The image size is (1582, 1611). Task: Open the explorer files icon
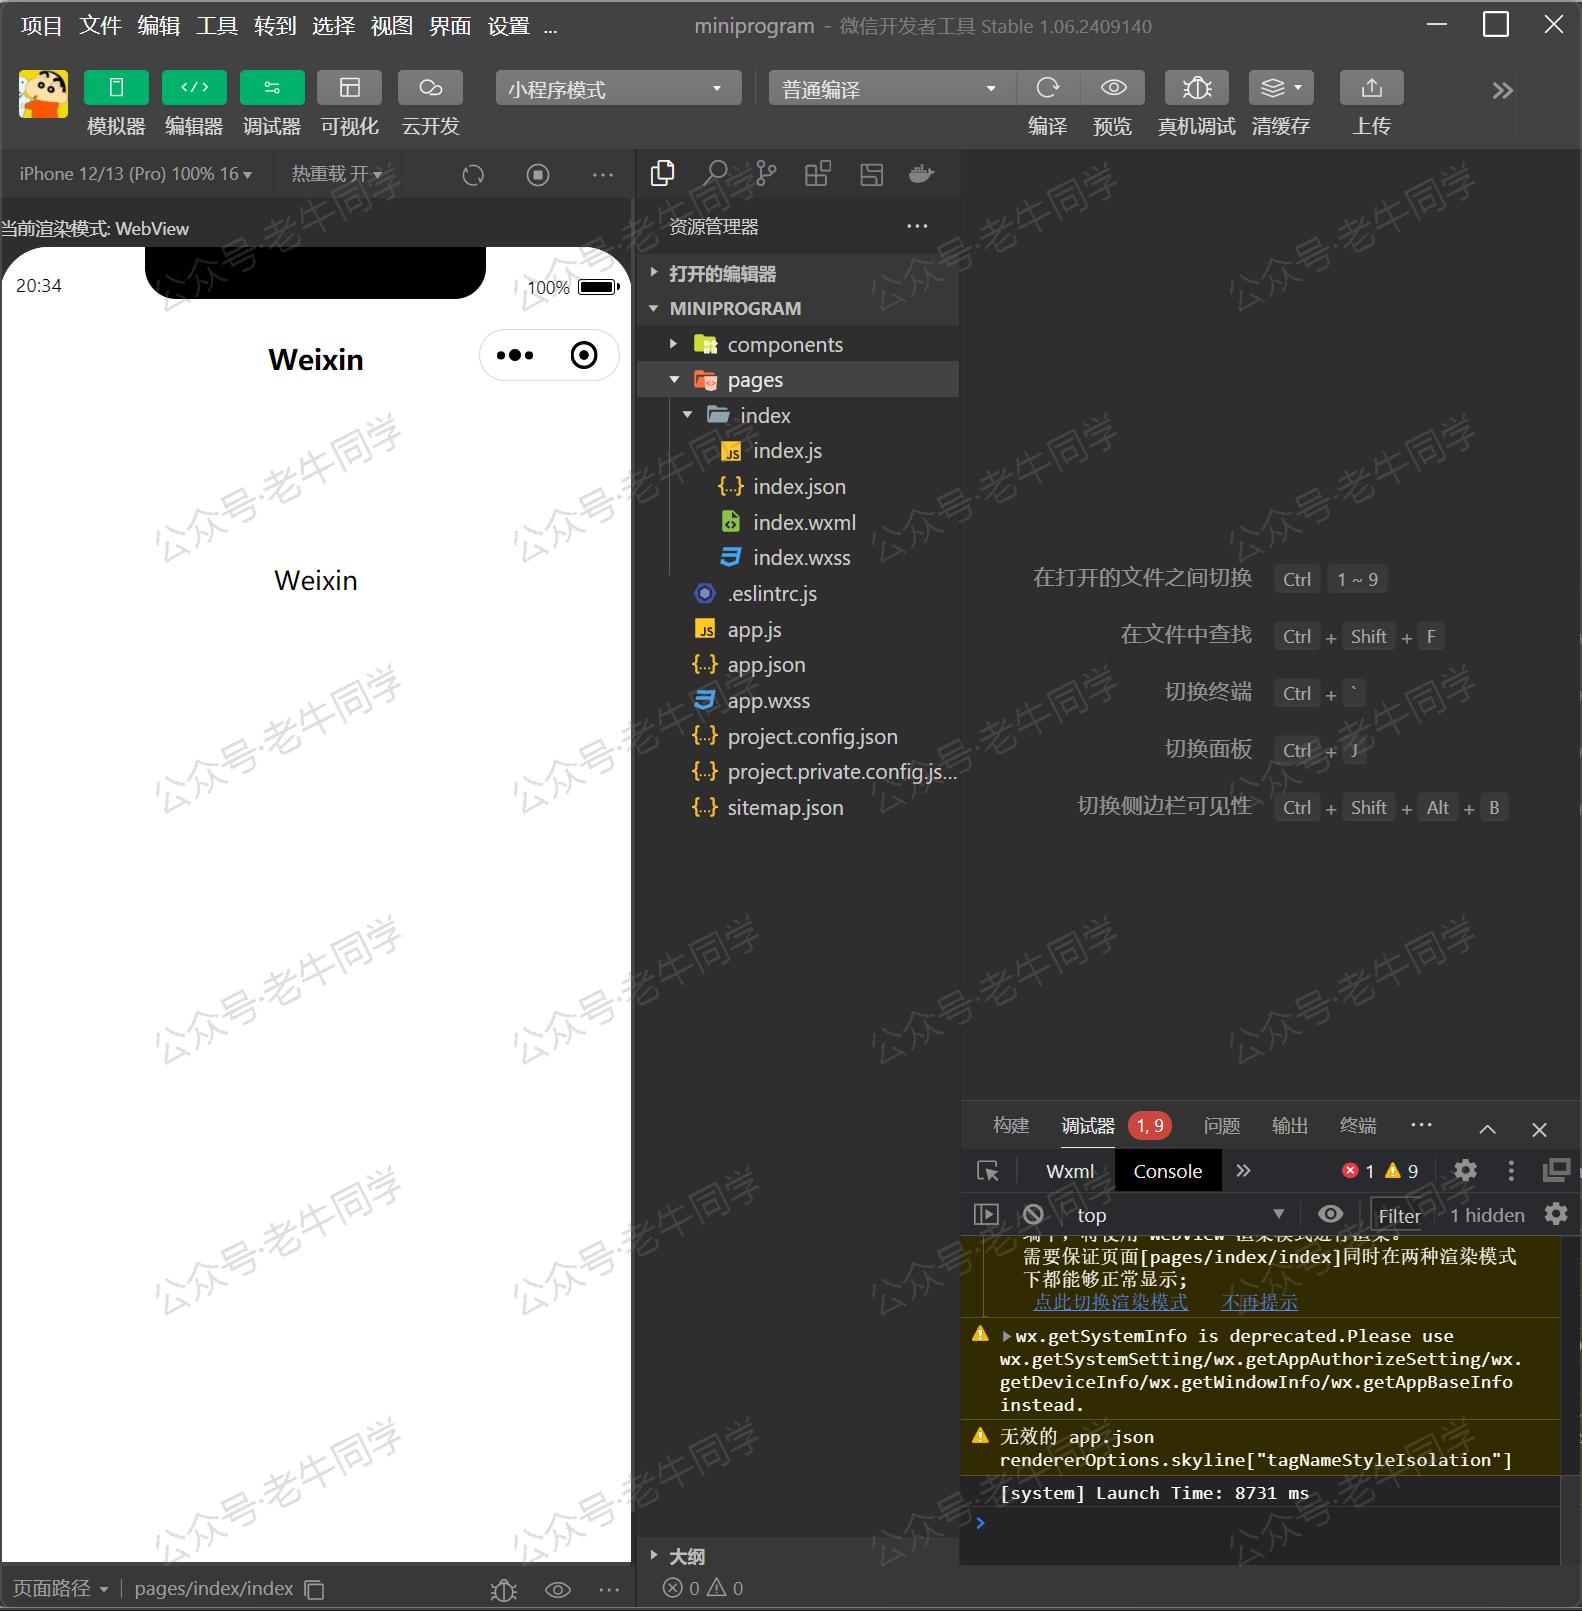(x=662, y=174)
